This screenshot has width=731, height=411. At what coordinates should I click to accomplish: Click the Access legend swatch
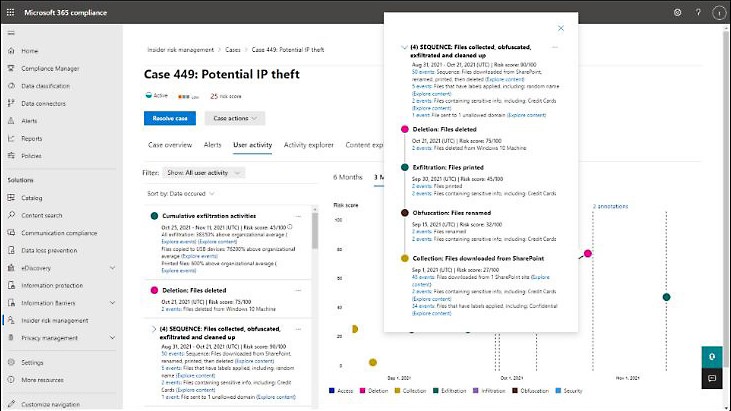click(331, 390)
